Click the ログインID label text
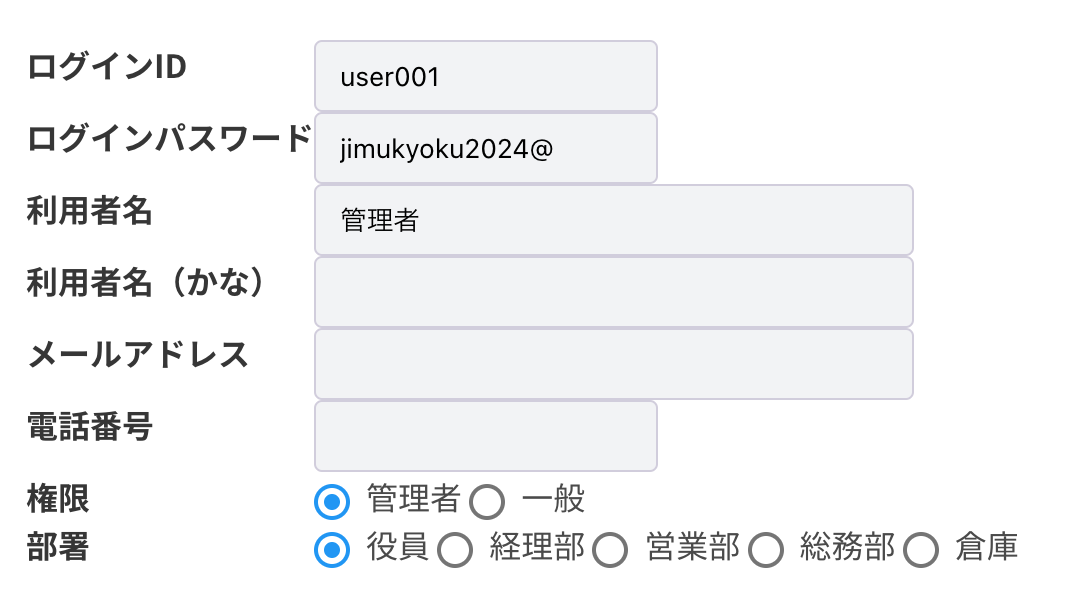Viewport: 1068px width, 610px height. point(107,67)
